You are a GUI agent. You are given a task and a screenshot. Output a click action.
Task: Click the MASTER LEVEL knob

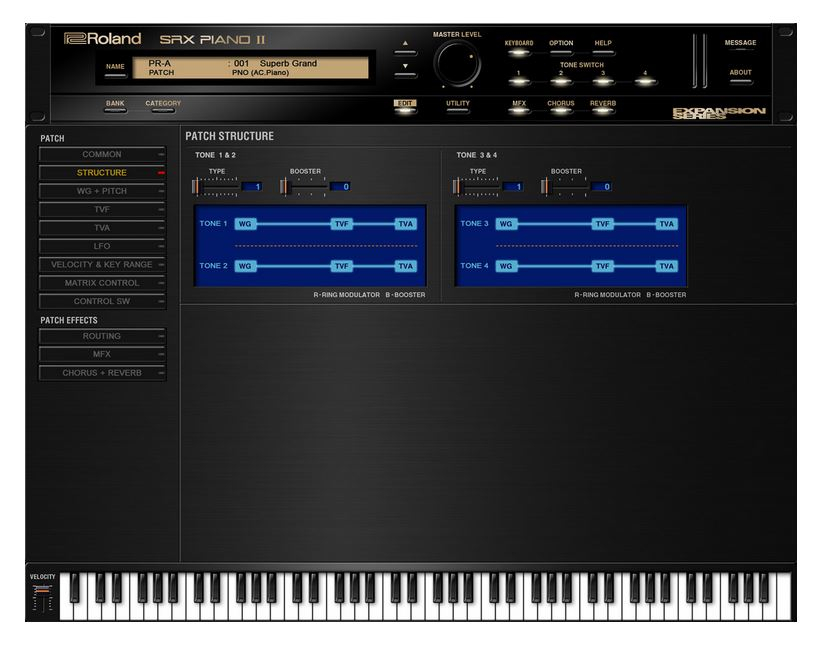(x=457, y=63)
